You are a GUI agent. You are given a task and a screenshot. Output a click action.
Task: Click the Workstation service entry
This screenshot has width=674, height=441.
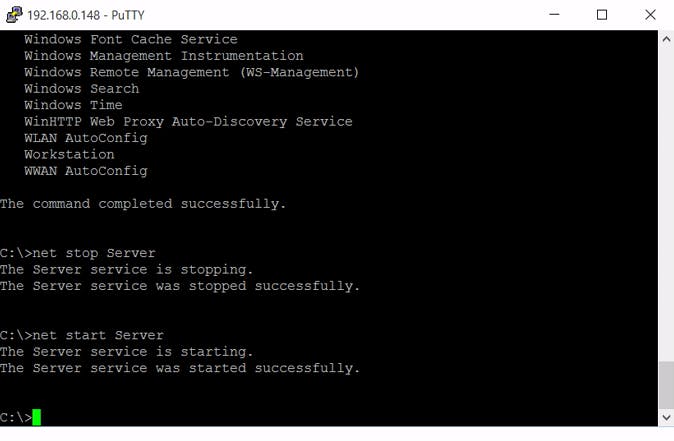tap(69, 155)
